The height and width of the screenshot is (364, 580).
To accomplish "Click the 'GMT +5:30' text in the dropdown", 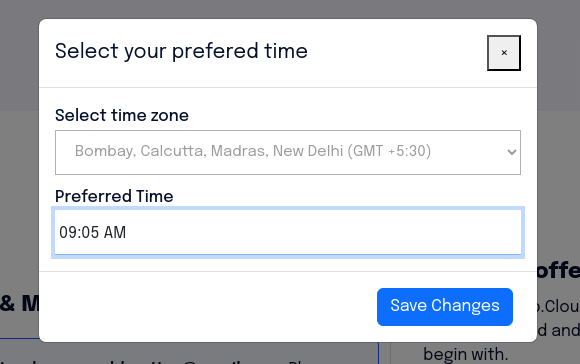I will coord(389,151).
